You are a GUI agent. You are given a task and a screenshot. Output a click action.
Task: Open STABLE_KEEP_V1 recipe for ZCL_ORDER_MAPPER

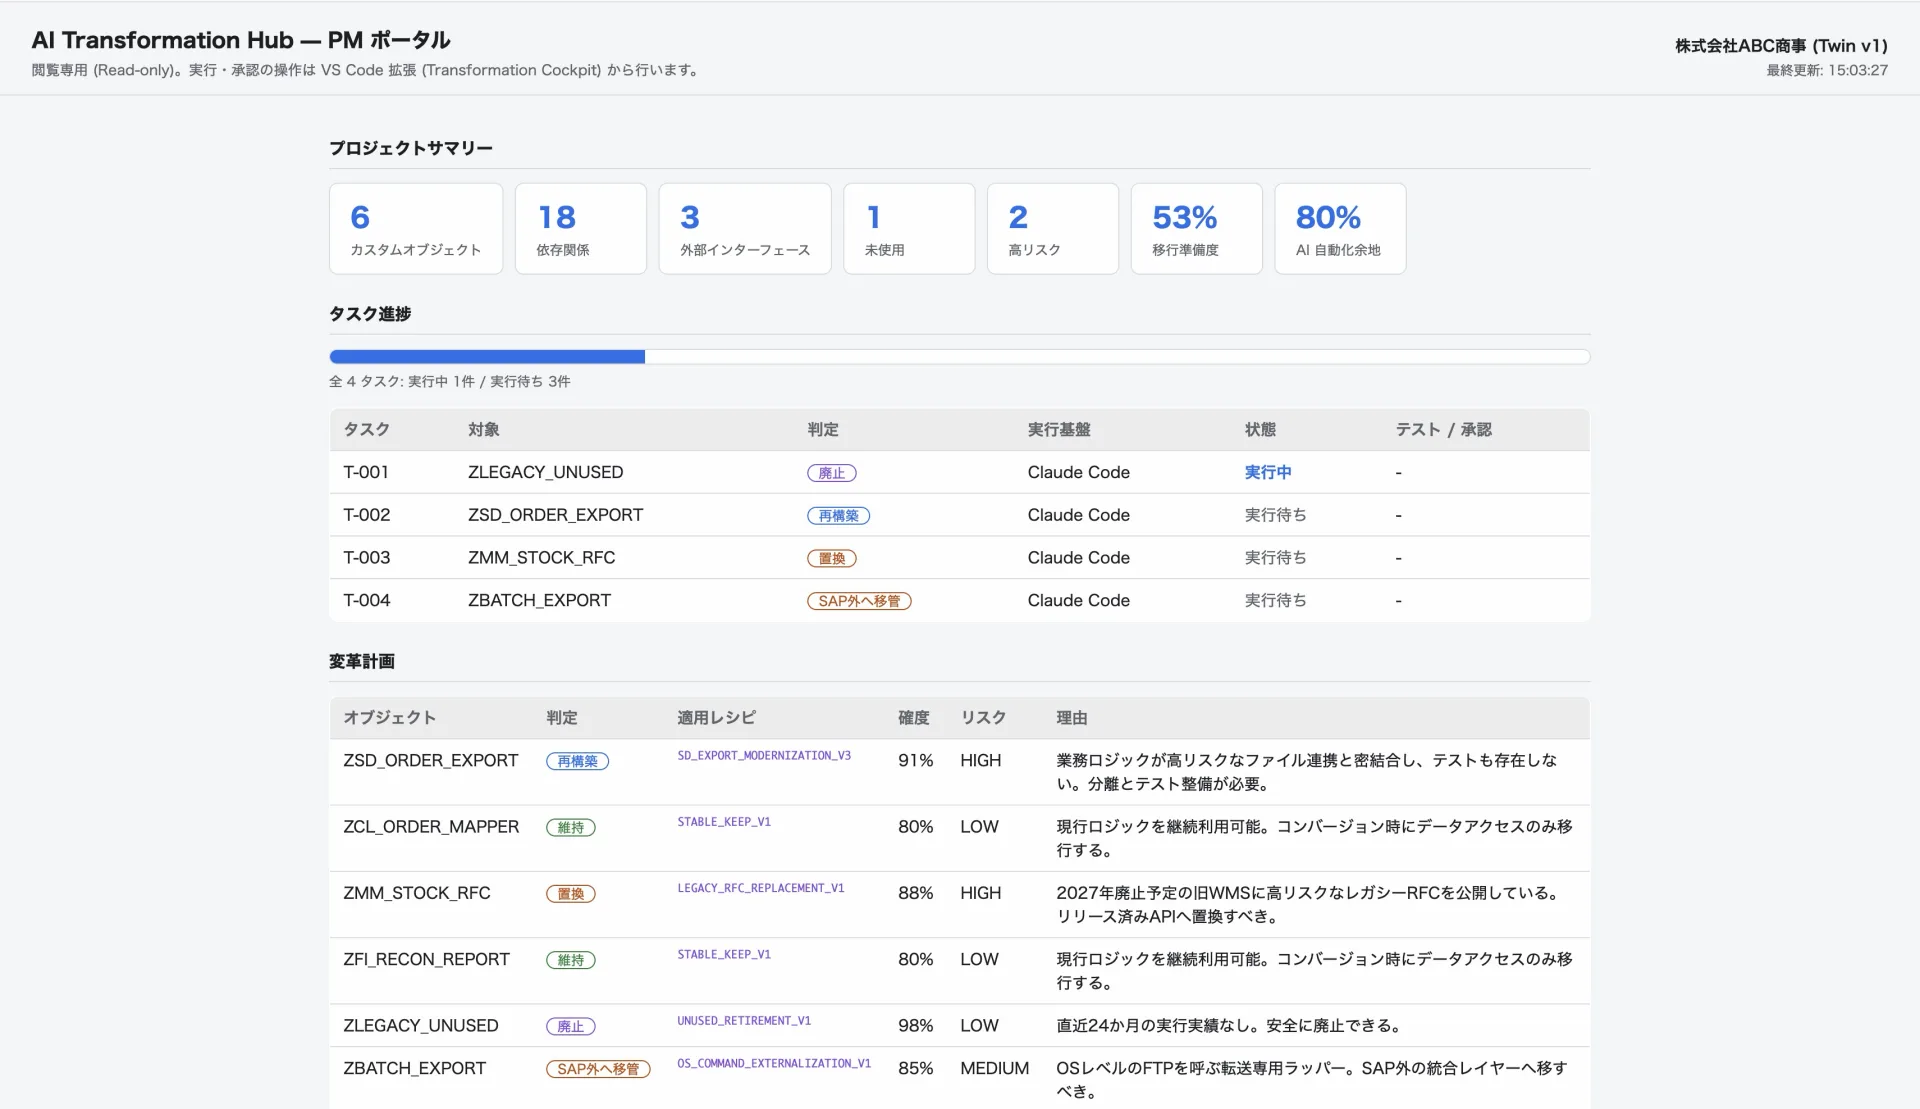(724, 822)
